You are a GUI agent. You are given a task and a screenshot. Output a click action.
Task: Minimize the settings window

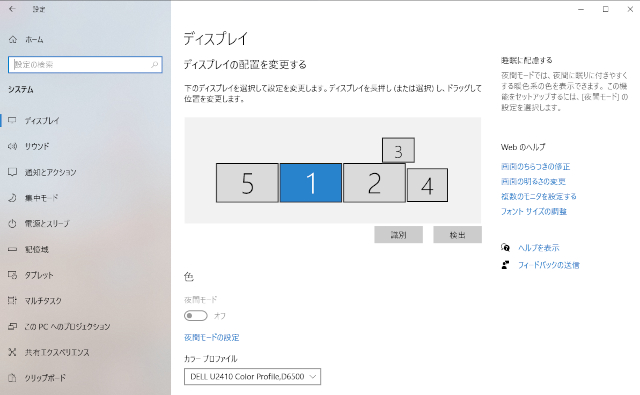(x=581, y=9)
